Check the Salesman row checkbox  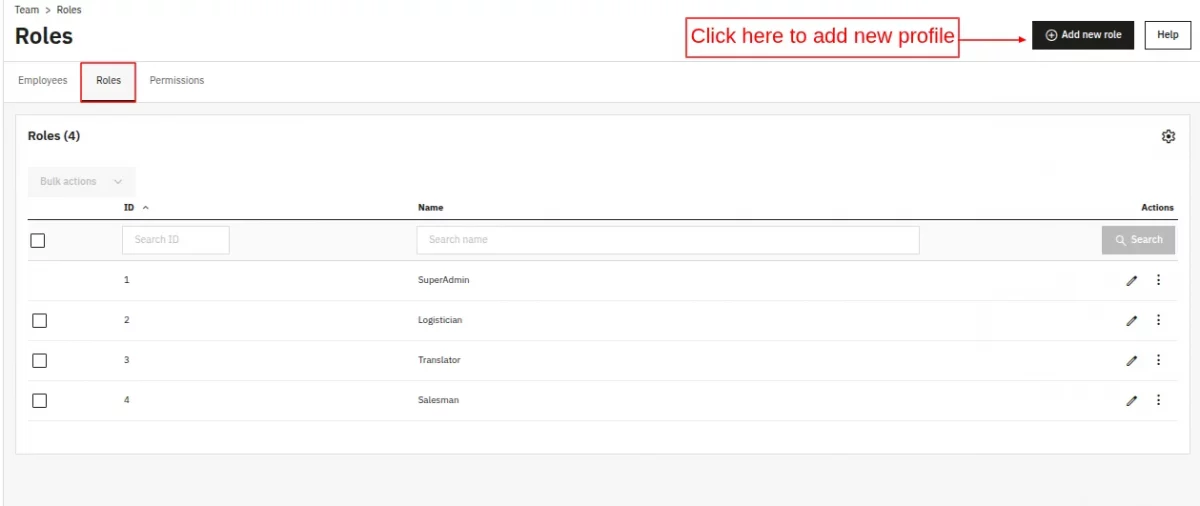pos(39,400)
